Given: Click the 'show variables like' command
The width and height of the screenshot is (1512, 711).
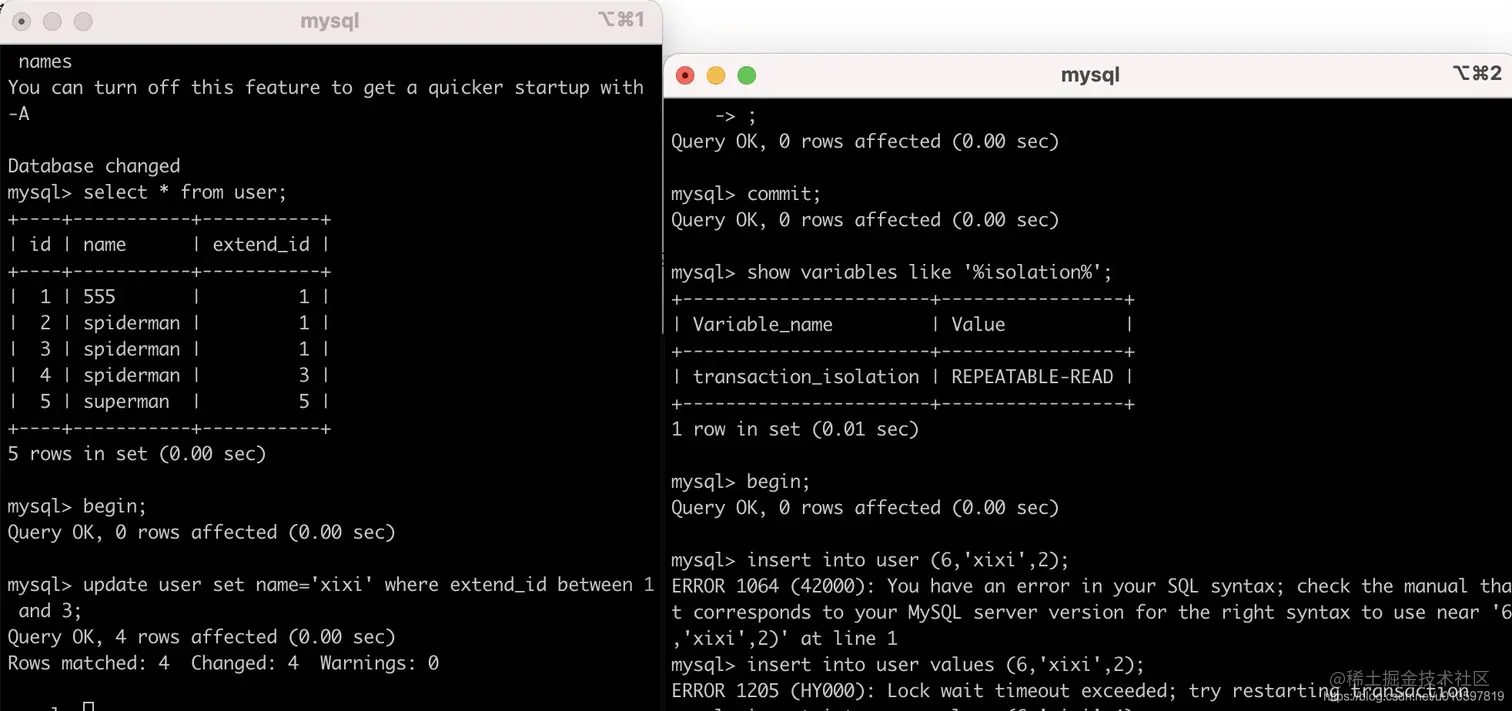Looking at the screenshot, I should point(929,272).
